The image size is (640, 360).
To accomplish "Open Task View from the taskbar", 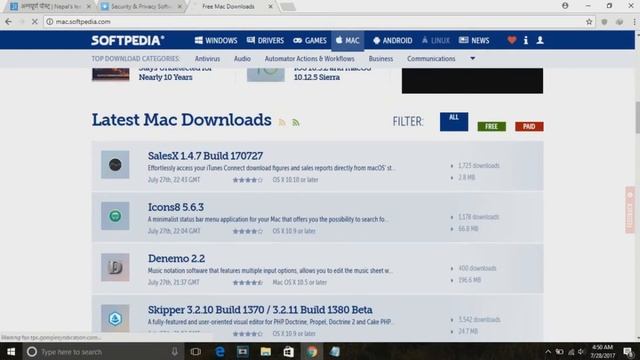I will 196,351.
